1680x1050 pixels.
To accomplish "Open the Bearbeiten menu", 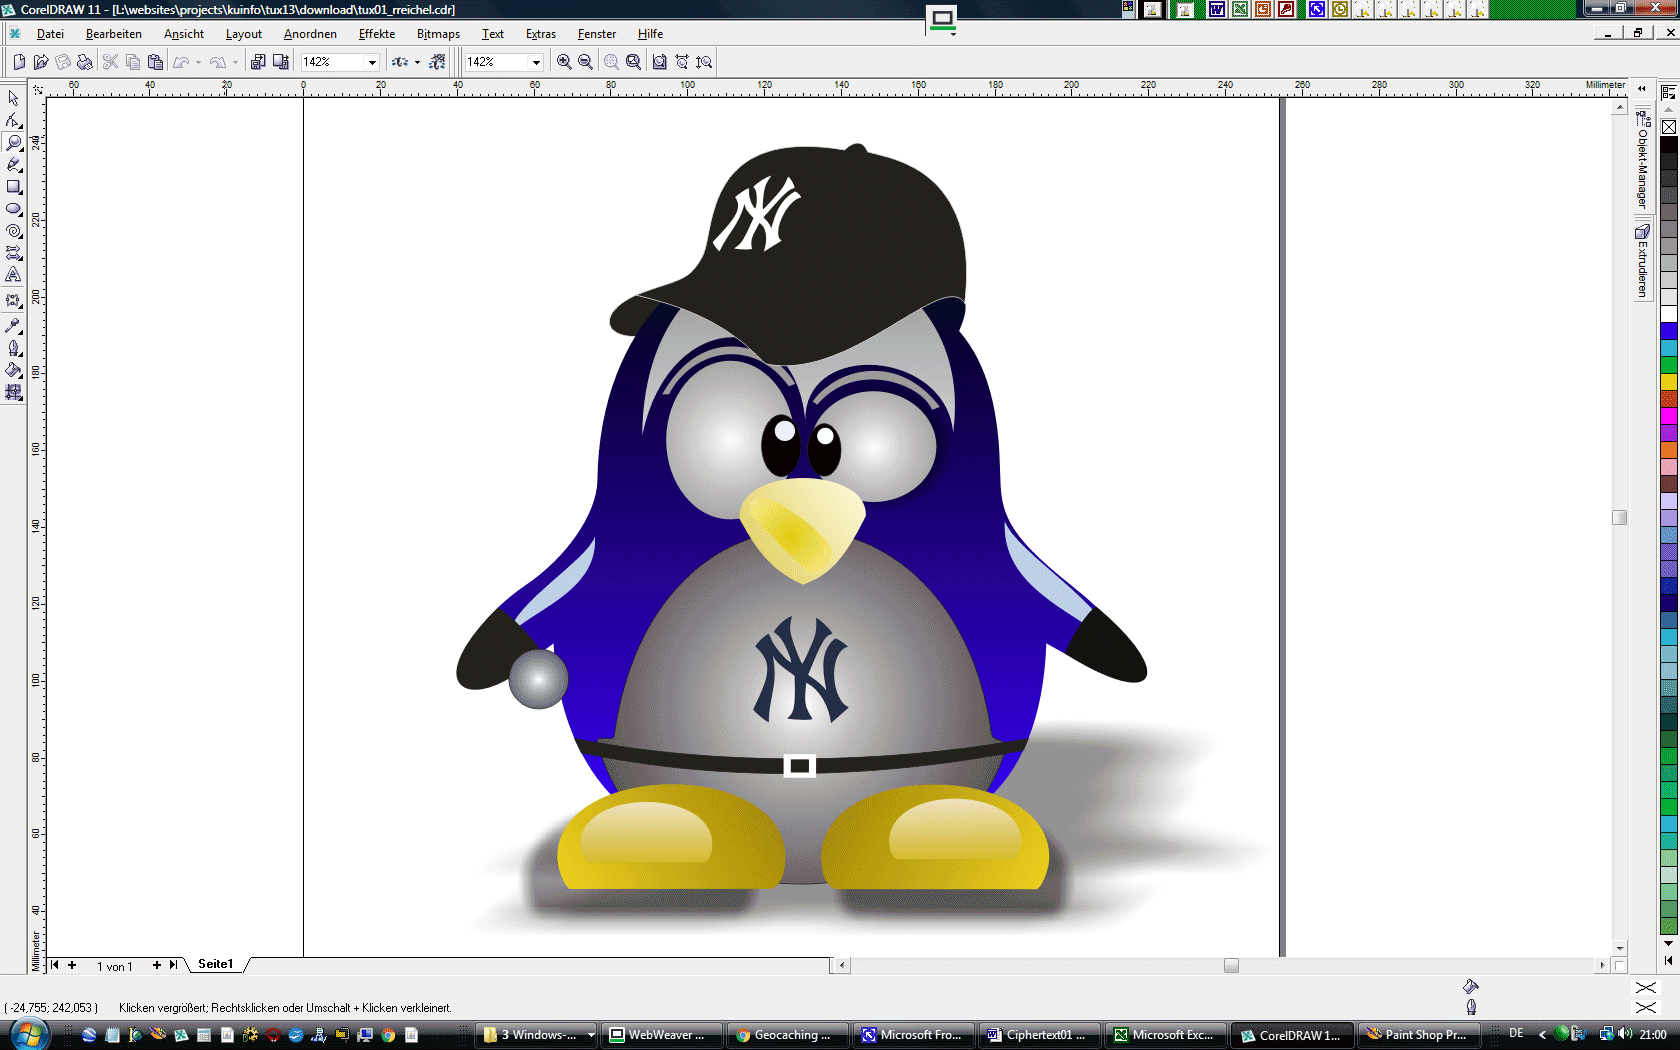I will pyautogui.click(x=114, y=34).
